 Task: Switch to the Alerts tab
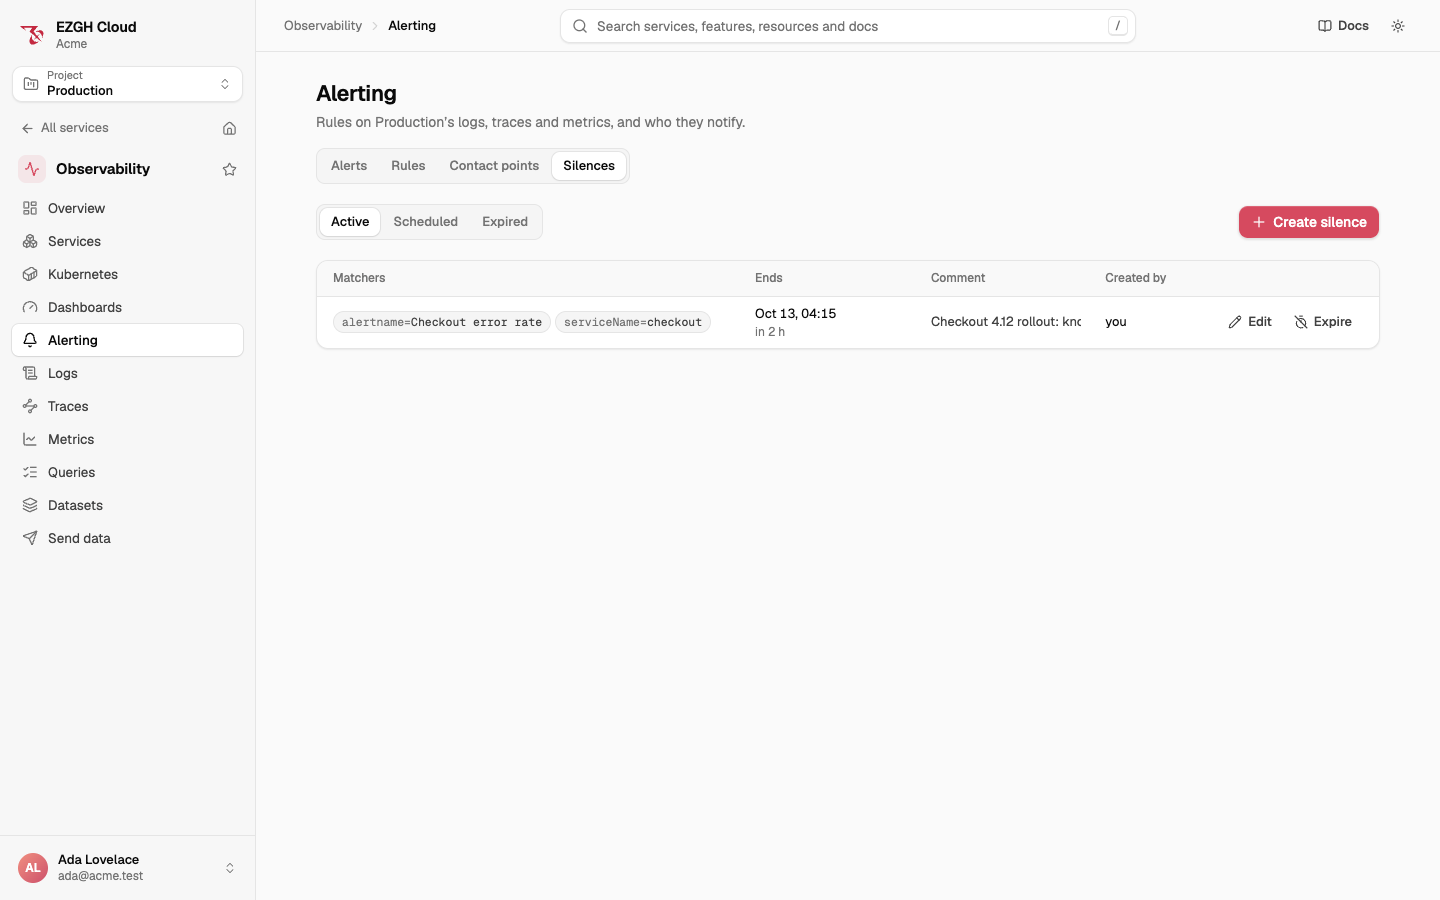tap(349, 166)
